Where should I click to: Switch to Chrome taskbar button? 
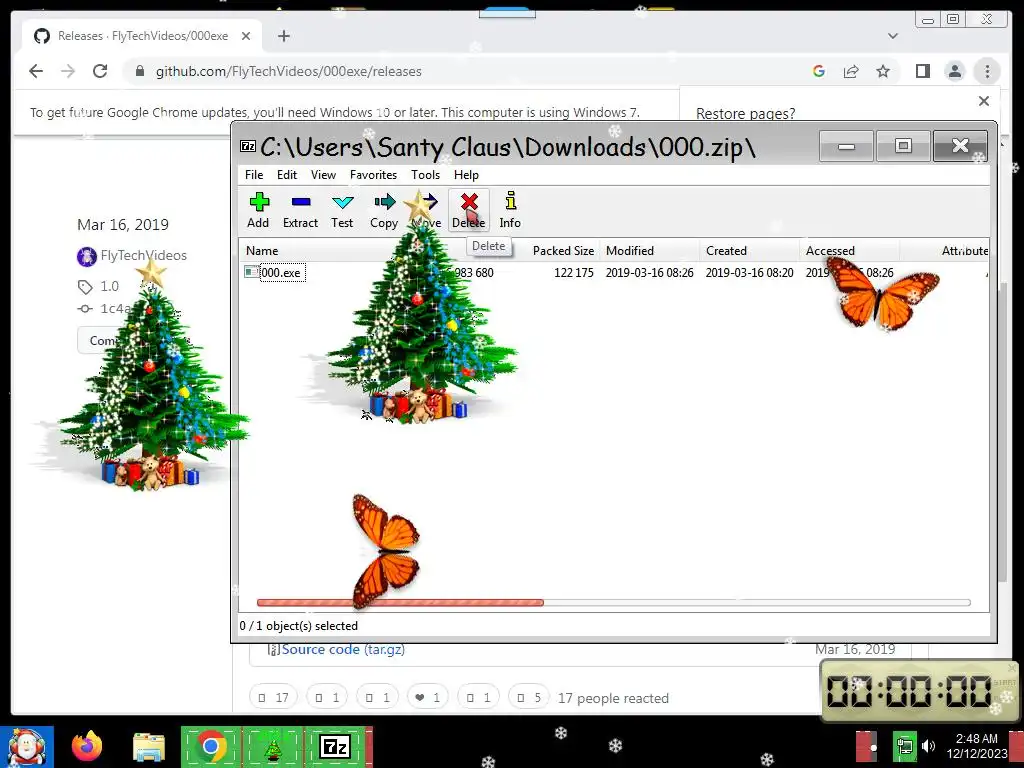[211, 746]
